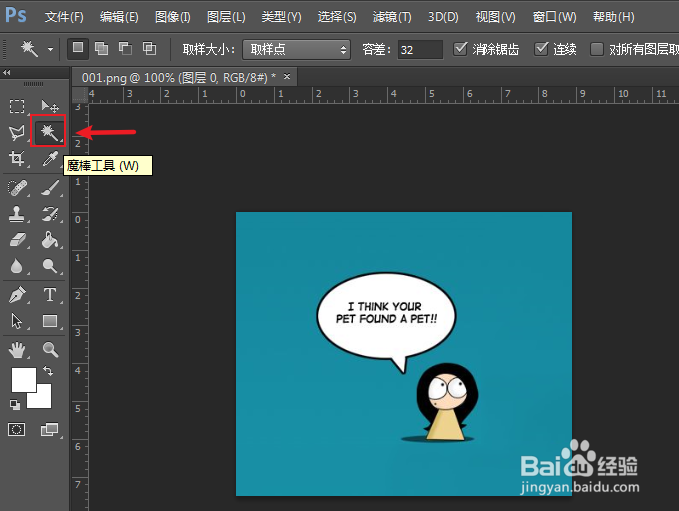Open the 取样大小 sample size dropdown
Image resolution: width=679 pixels, height=511 pixels.
pos(297,49)
